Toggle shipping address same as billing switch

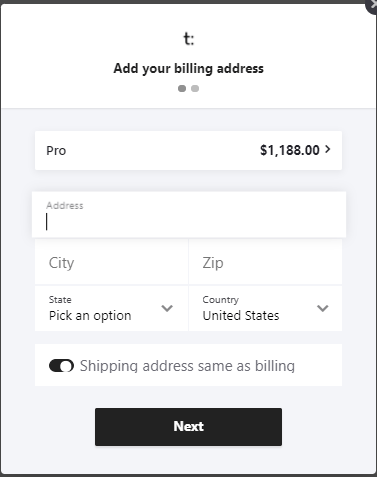[x=61, y=366]
